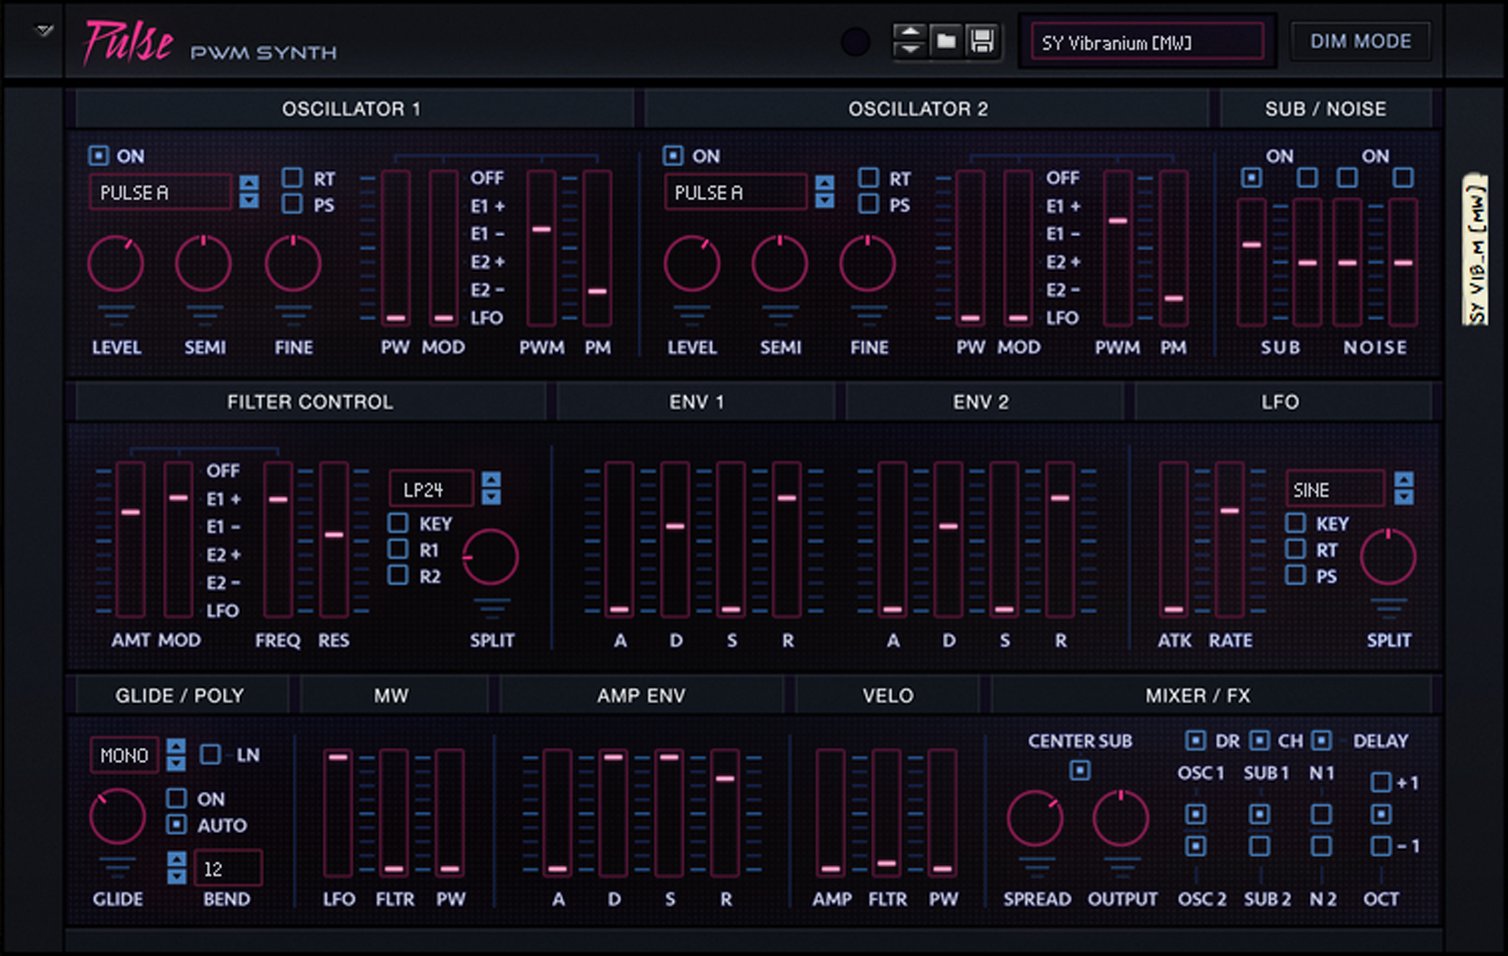
Task: Click Oscillator 1 LEVEL knob
Action: 116,264
